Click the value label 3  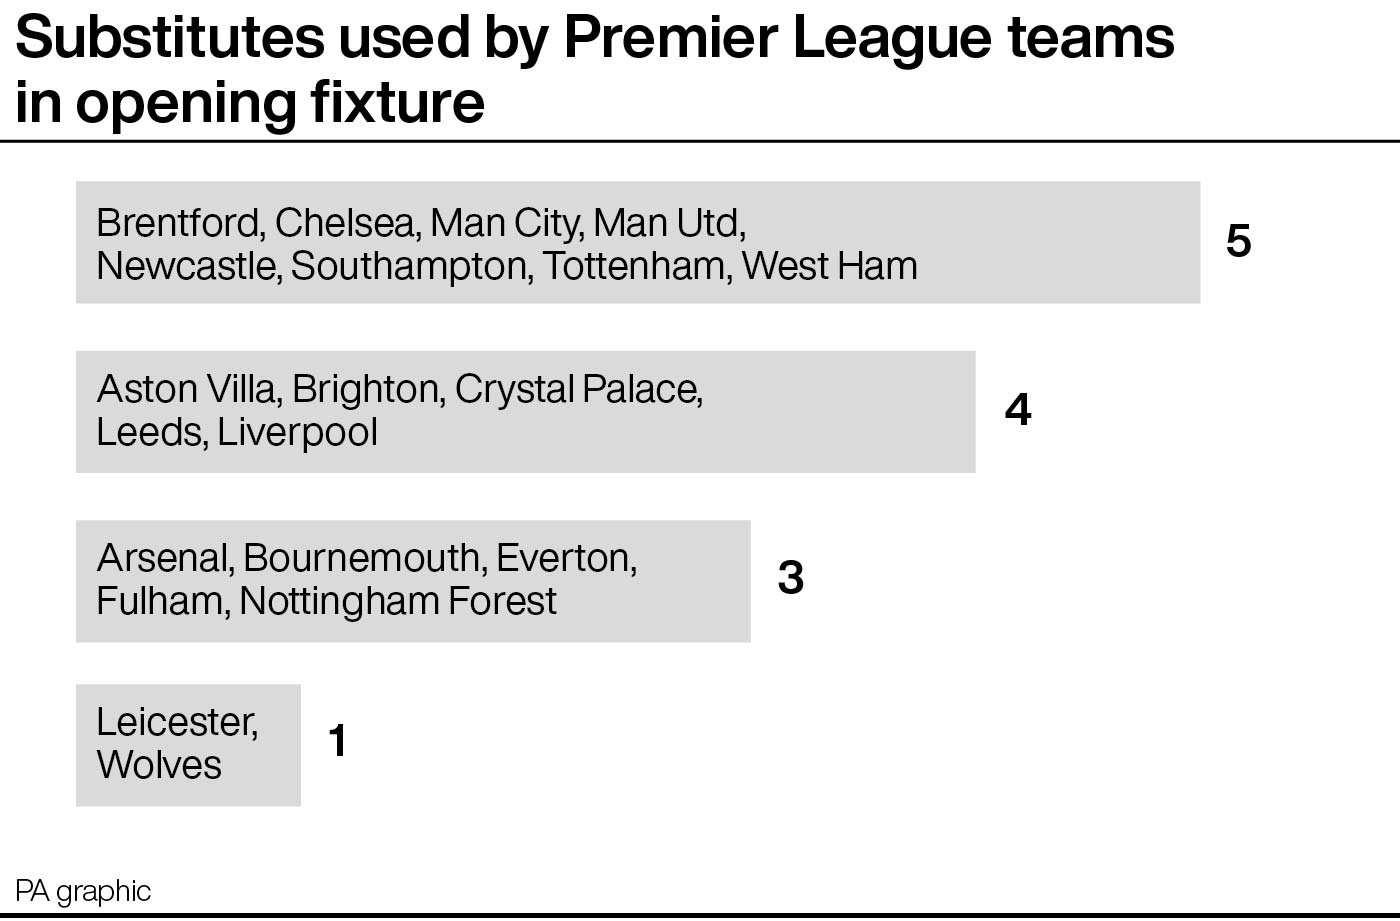click(791, 578)
